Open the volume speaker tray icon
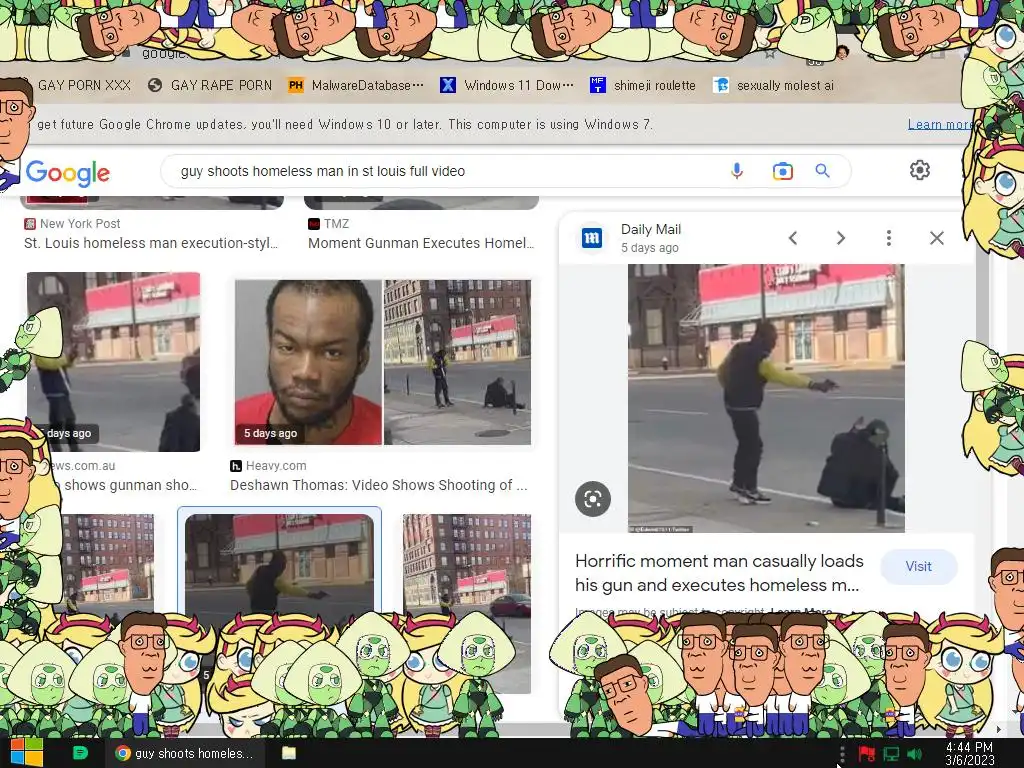 914,754
